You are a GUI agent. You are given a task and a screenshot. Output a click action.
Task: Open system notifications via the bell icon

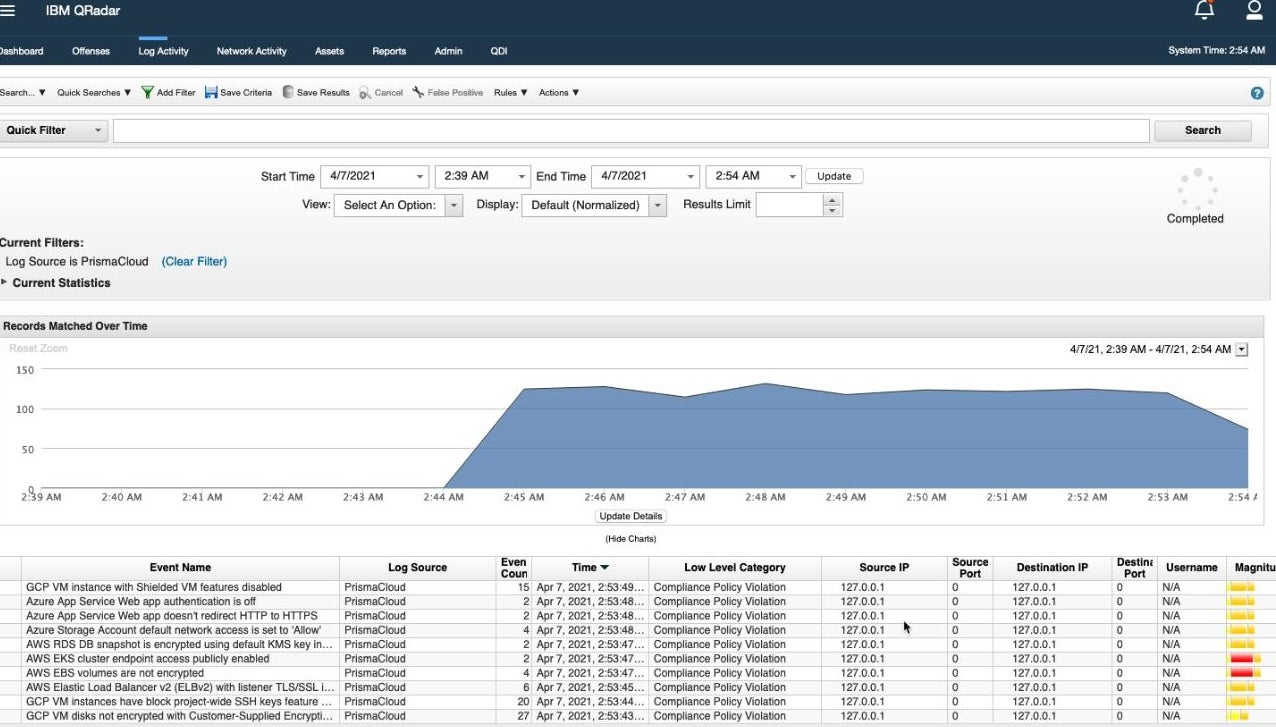1205,10
